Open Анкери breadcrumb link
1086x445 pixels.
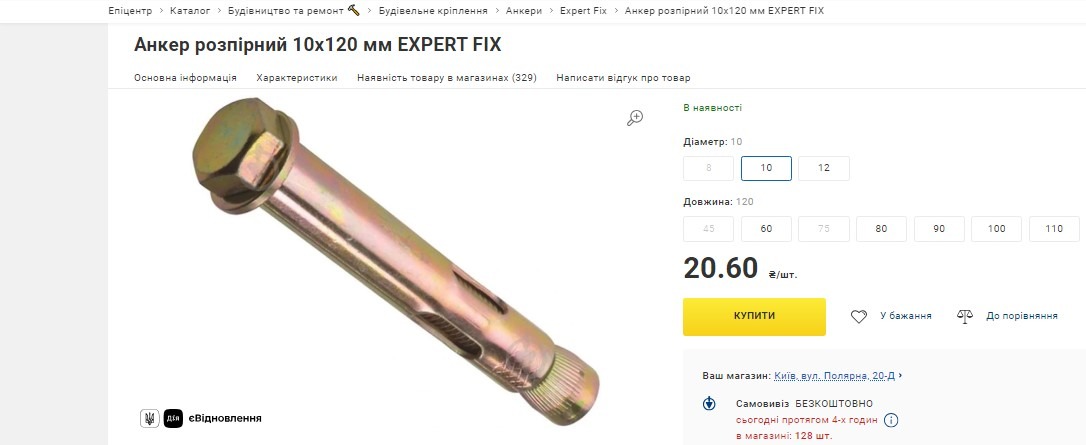[x=524, y=10]
